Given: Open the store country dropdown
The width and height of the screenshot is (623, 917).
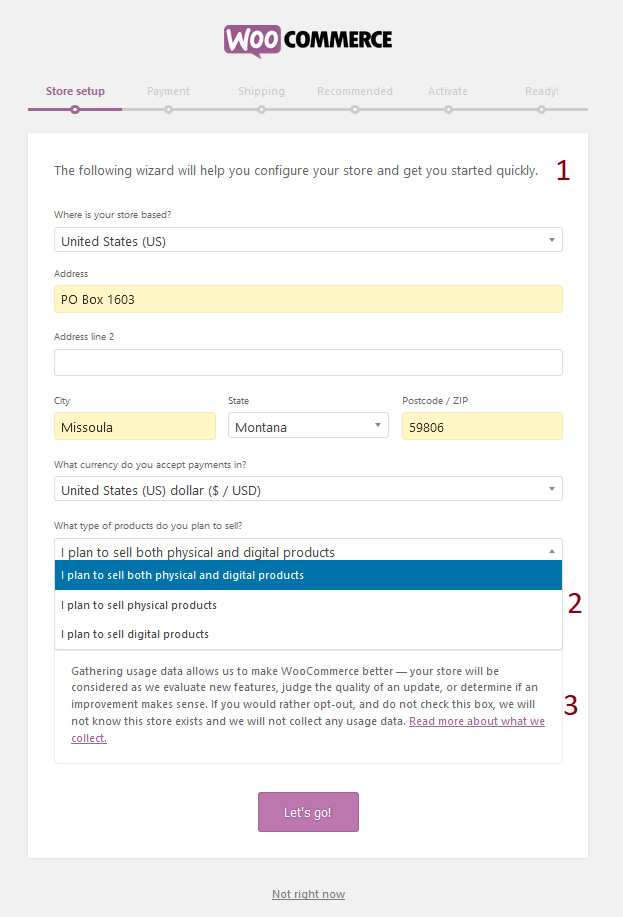Looking at the screenshot, I should click(x=308, y=240).
